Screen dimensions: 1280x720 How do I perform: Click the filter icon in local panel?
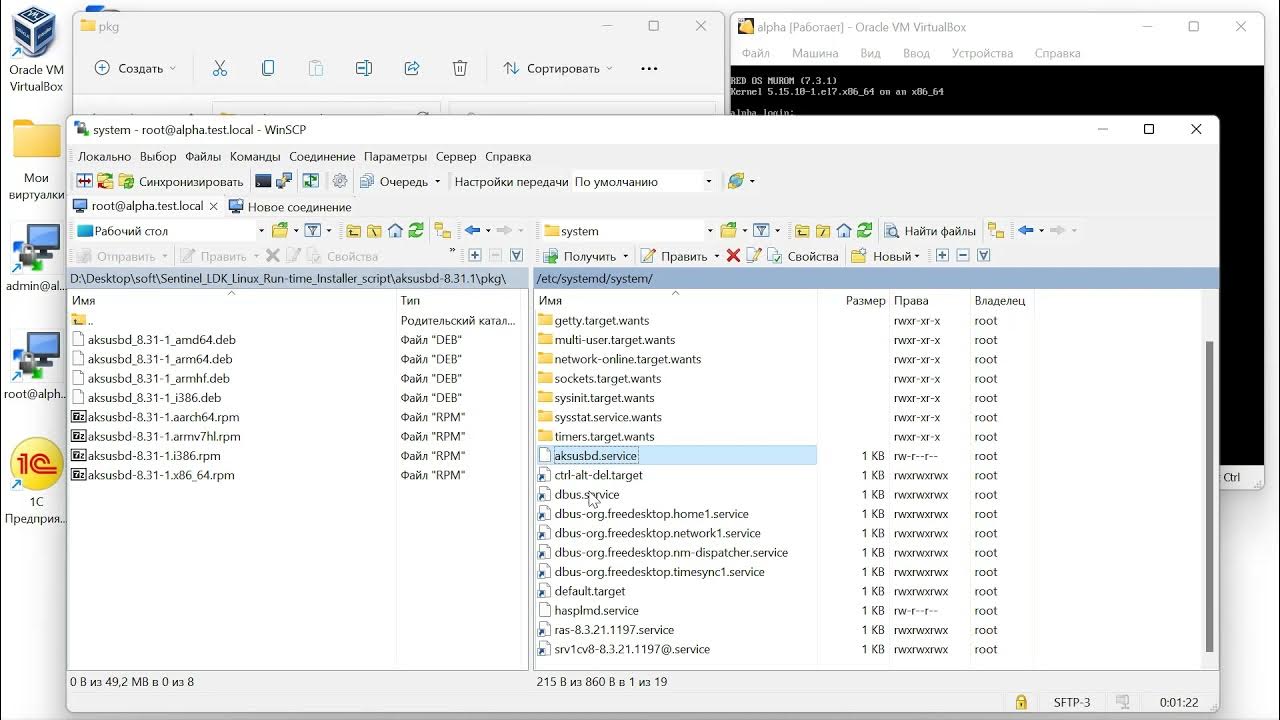point(313,231)
